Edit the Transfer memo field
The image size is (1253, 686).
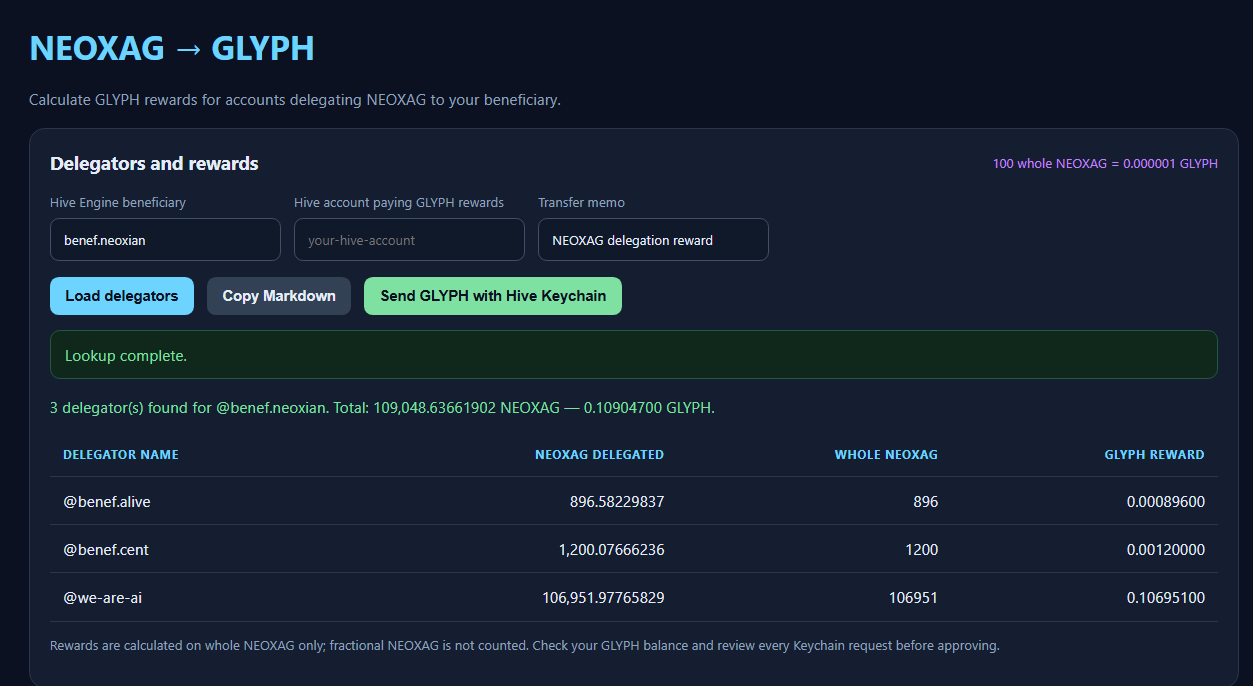click(653, 240)
